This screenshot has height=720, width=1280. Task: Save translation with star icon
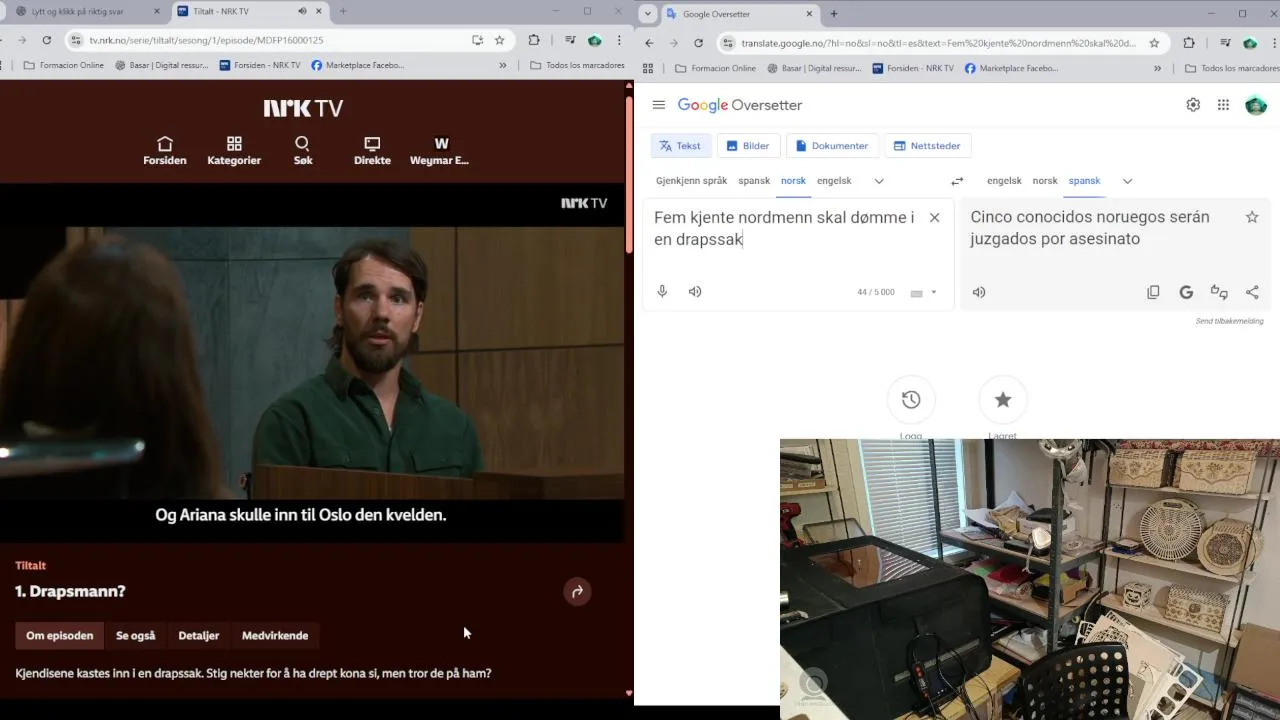pyautogui.click(x=1252, y=217)
